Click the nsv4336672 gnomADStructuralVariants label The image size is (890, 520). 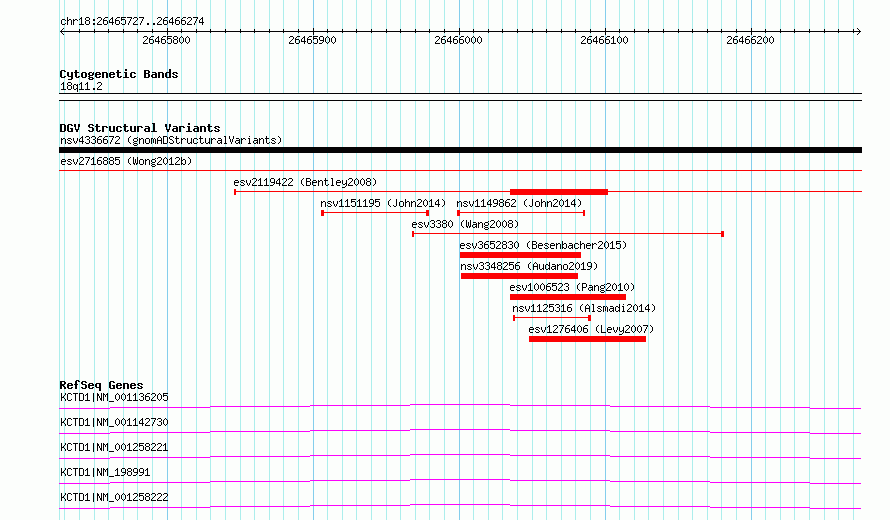coord(171,140)
